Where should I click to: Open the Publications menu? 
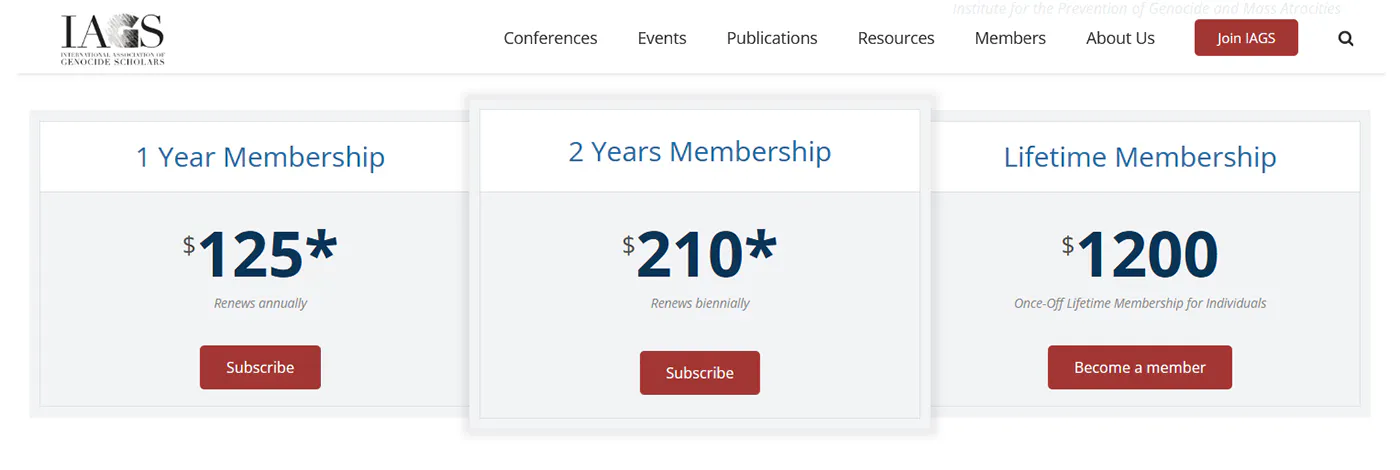pos(772,38)
